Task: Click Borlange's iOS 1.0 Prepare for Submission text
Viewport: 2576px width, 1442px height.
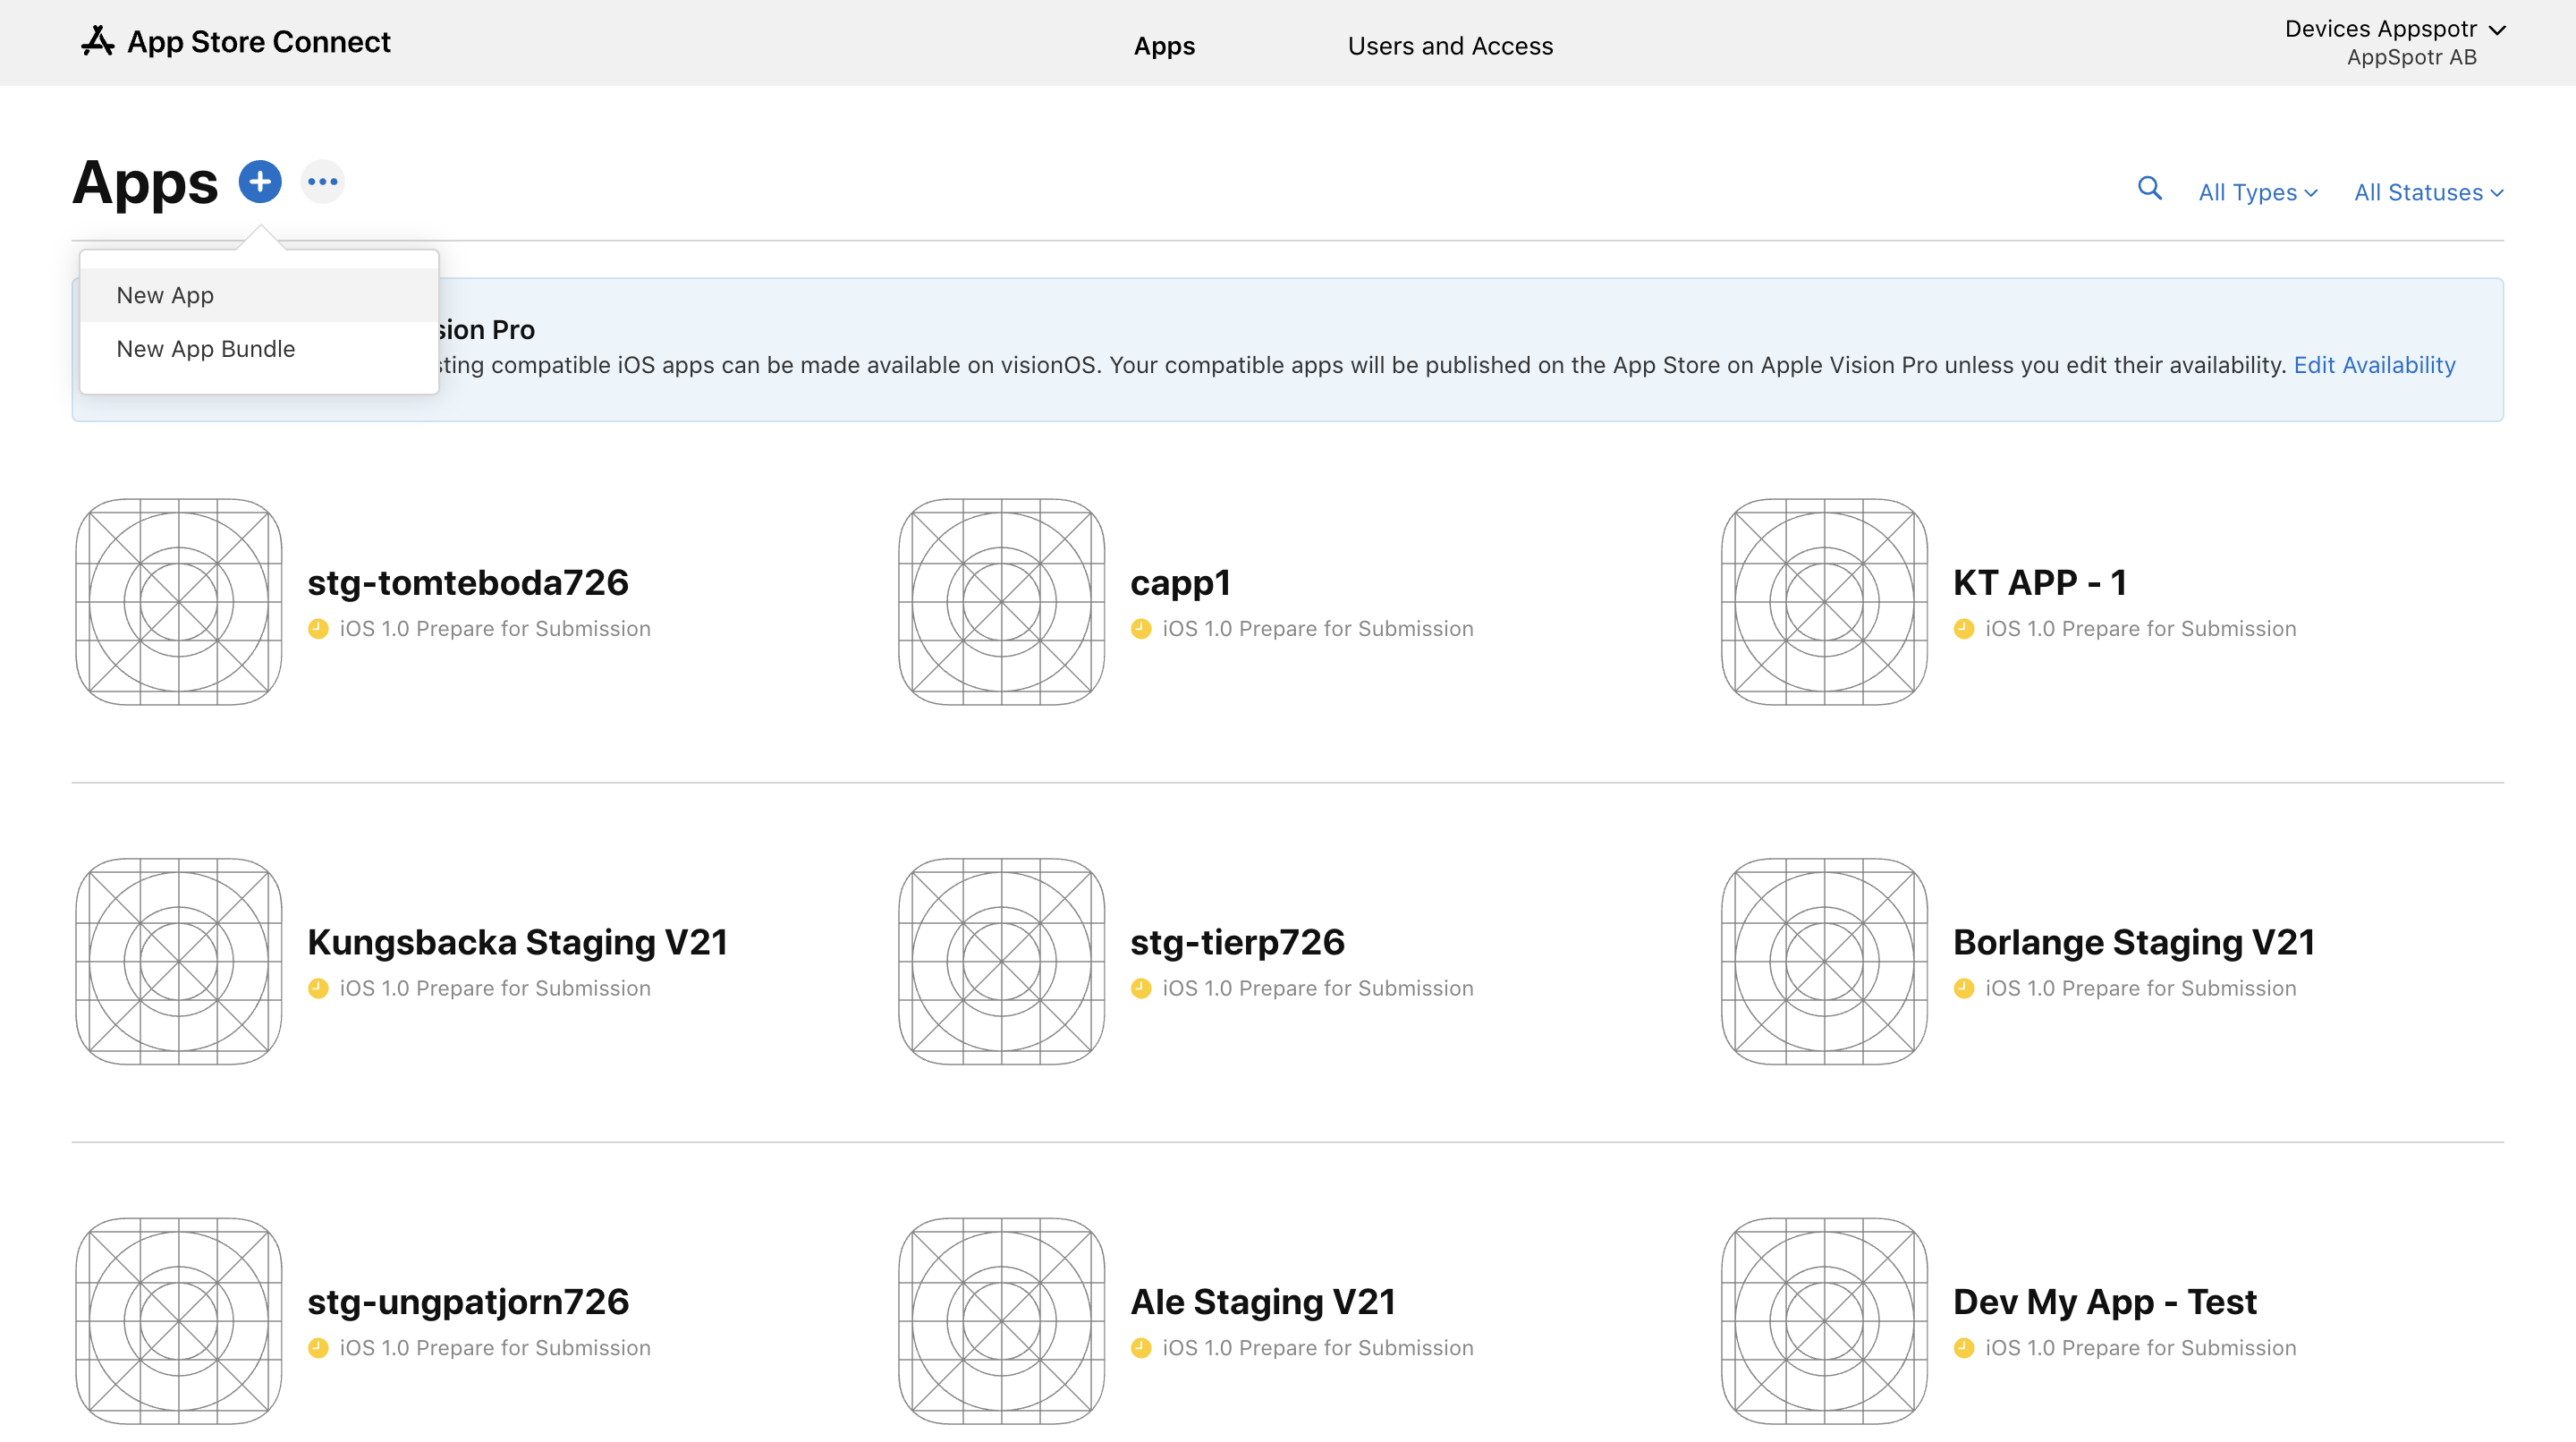Action: [2140, 988]
